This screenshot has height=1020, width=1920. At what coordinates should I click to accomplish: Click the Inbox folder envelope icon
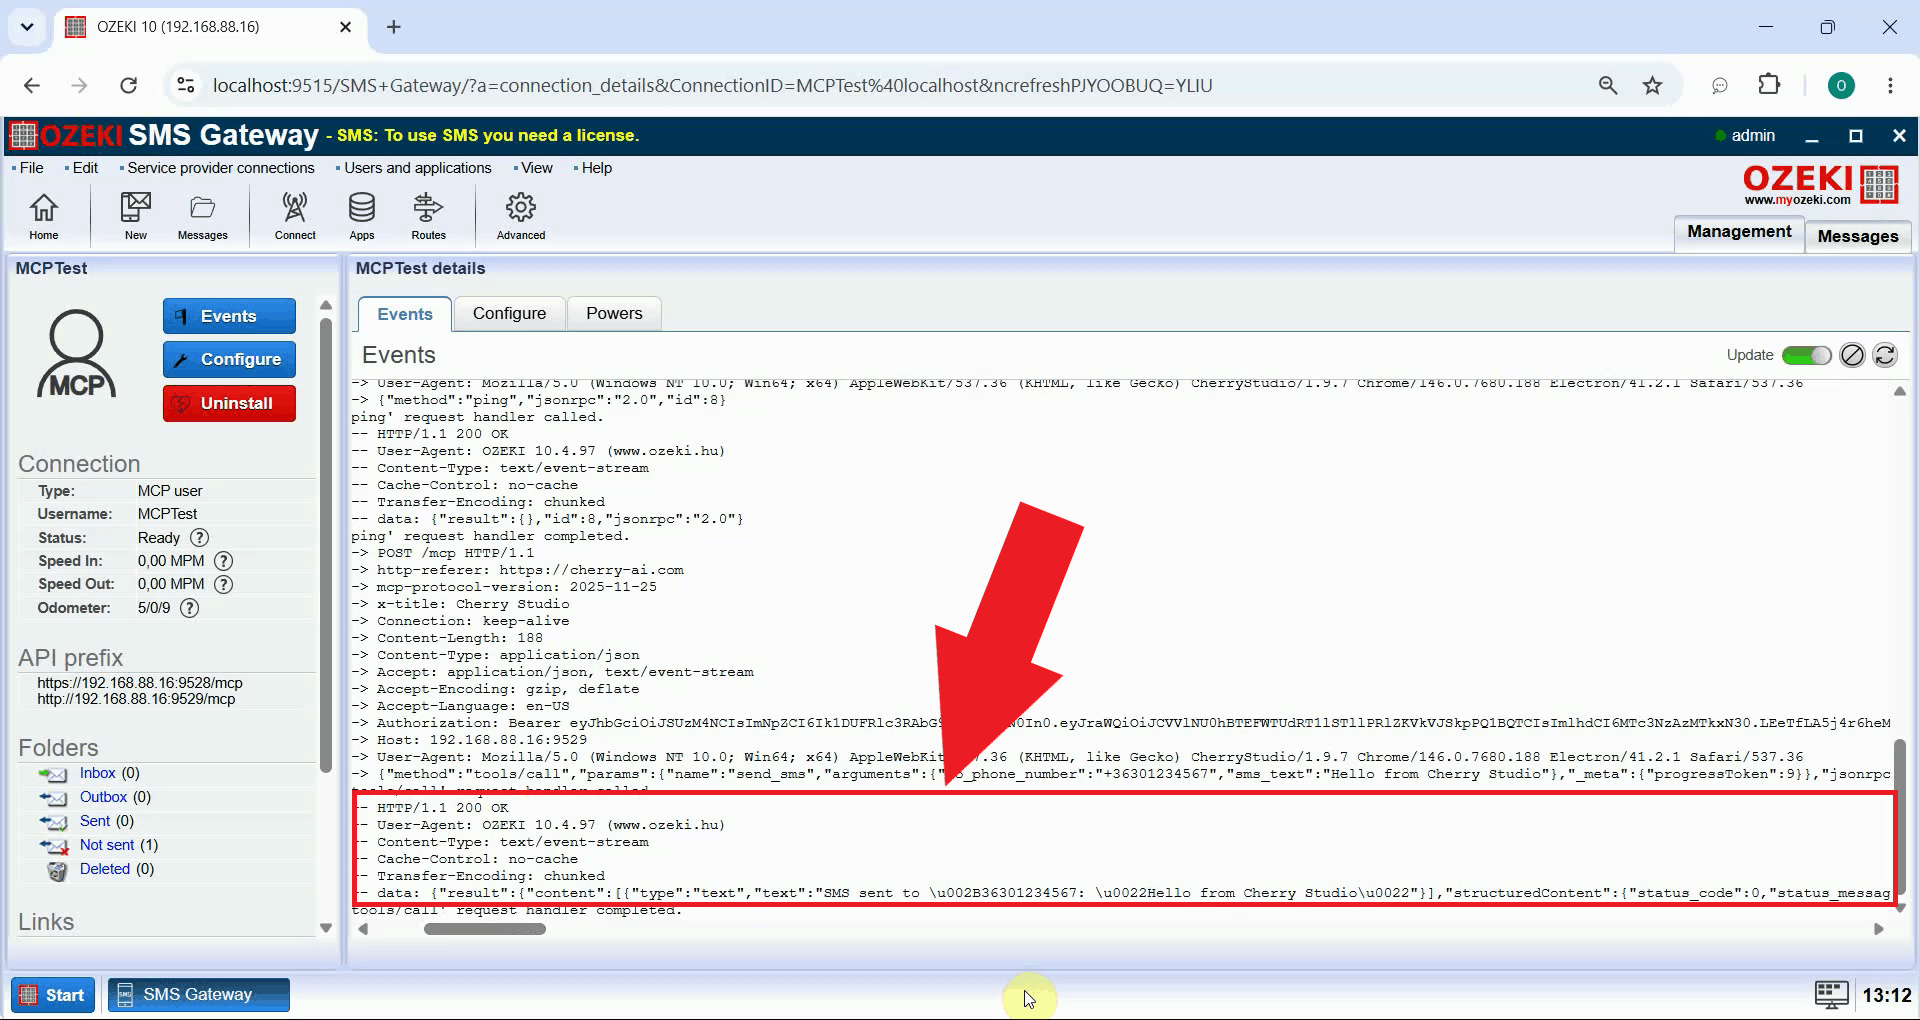[53, 774]
